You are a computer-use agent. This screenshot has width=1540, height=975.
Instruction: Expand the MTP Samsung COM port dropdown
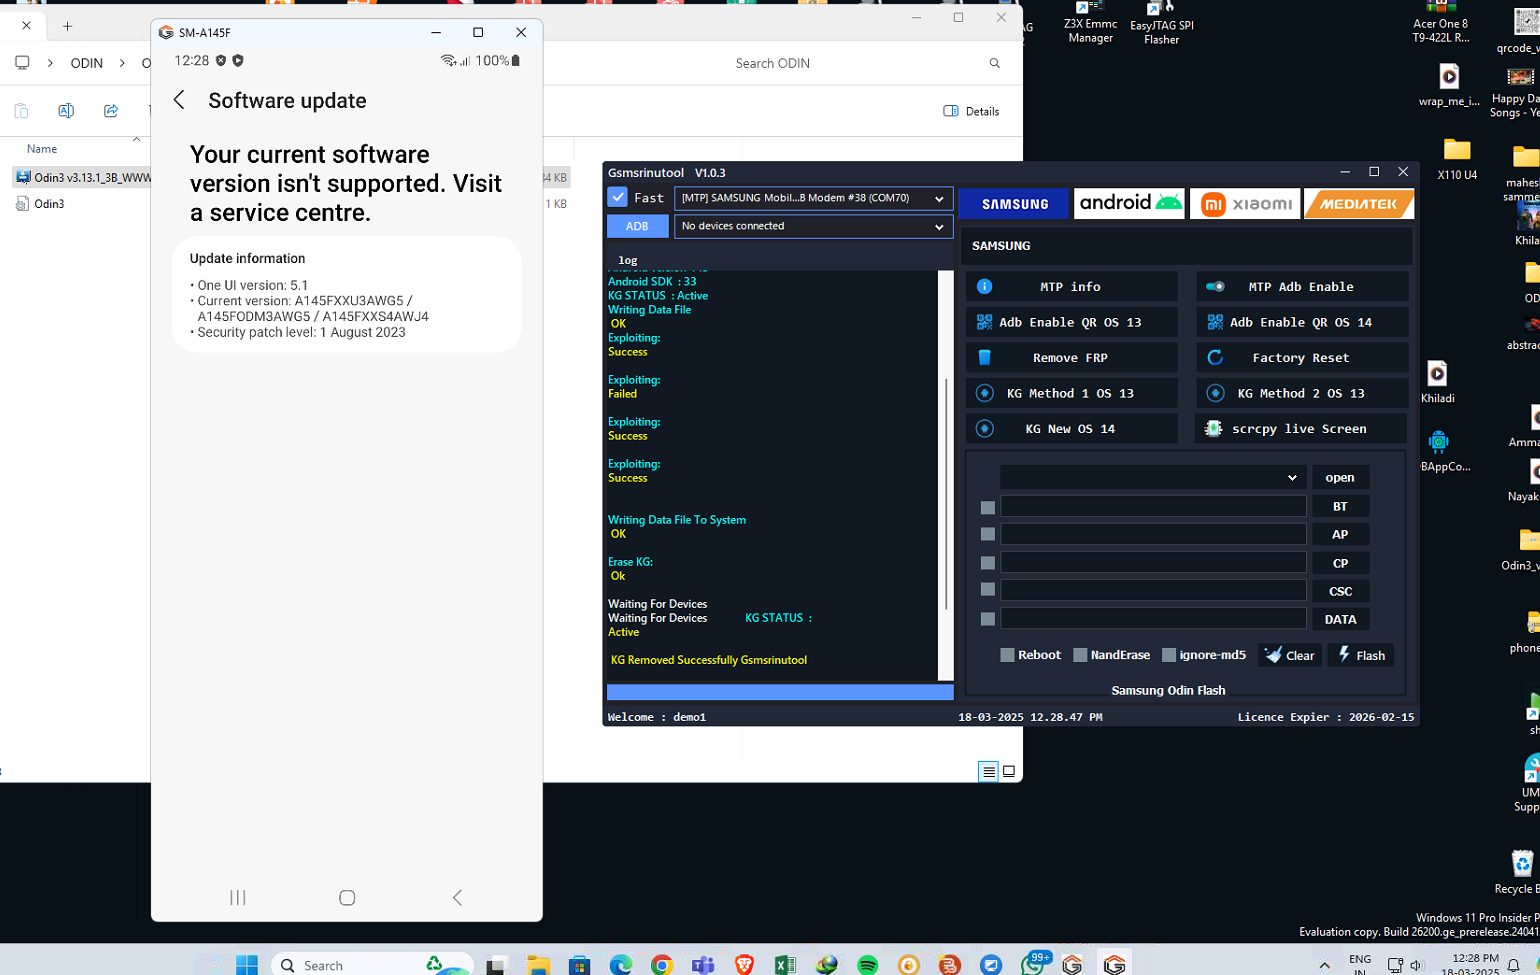812,198
